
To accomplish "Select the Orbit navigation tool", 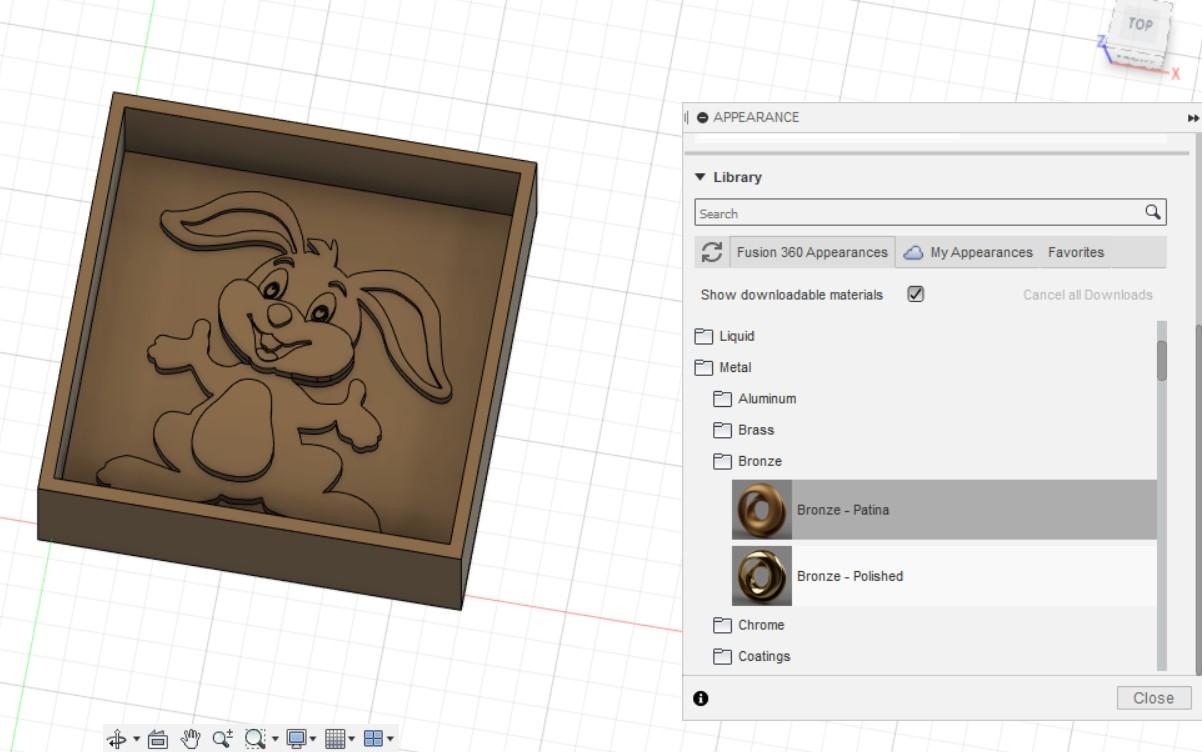I will (x=117, y=739).
